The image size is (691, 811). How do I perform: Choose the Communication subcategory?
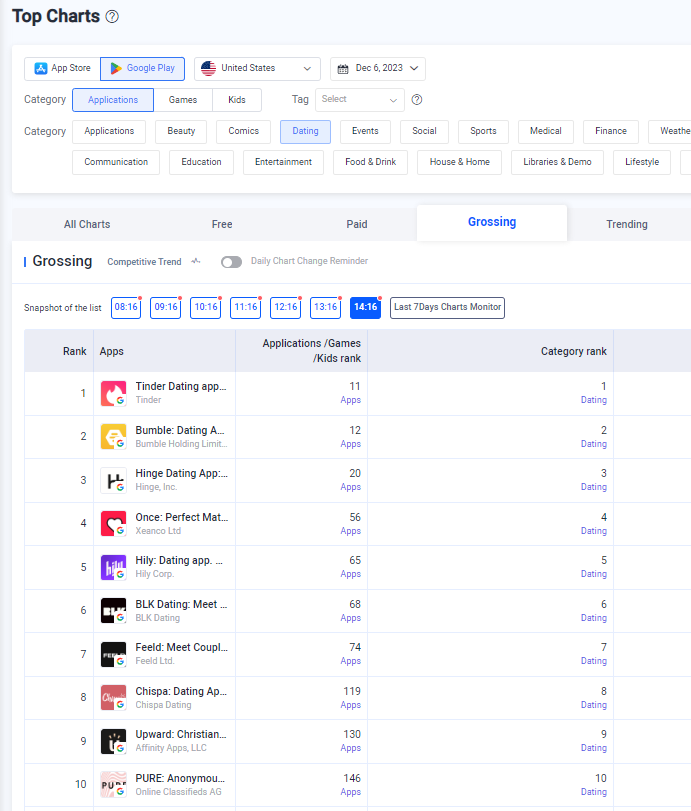[116, 162]
